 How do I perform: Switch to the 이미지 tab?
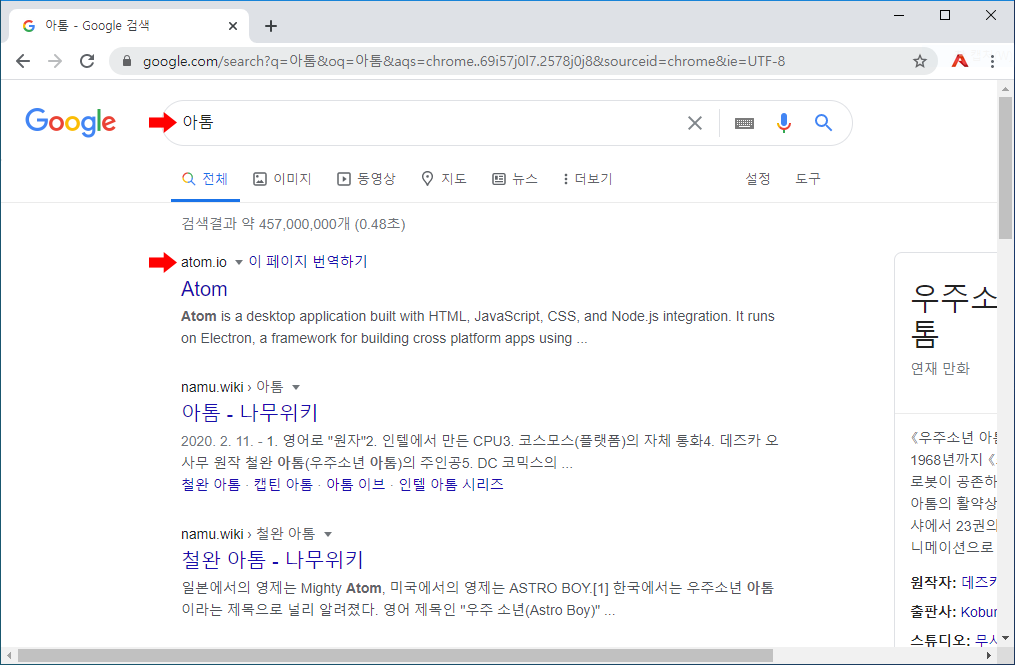click(282, 179)
